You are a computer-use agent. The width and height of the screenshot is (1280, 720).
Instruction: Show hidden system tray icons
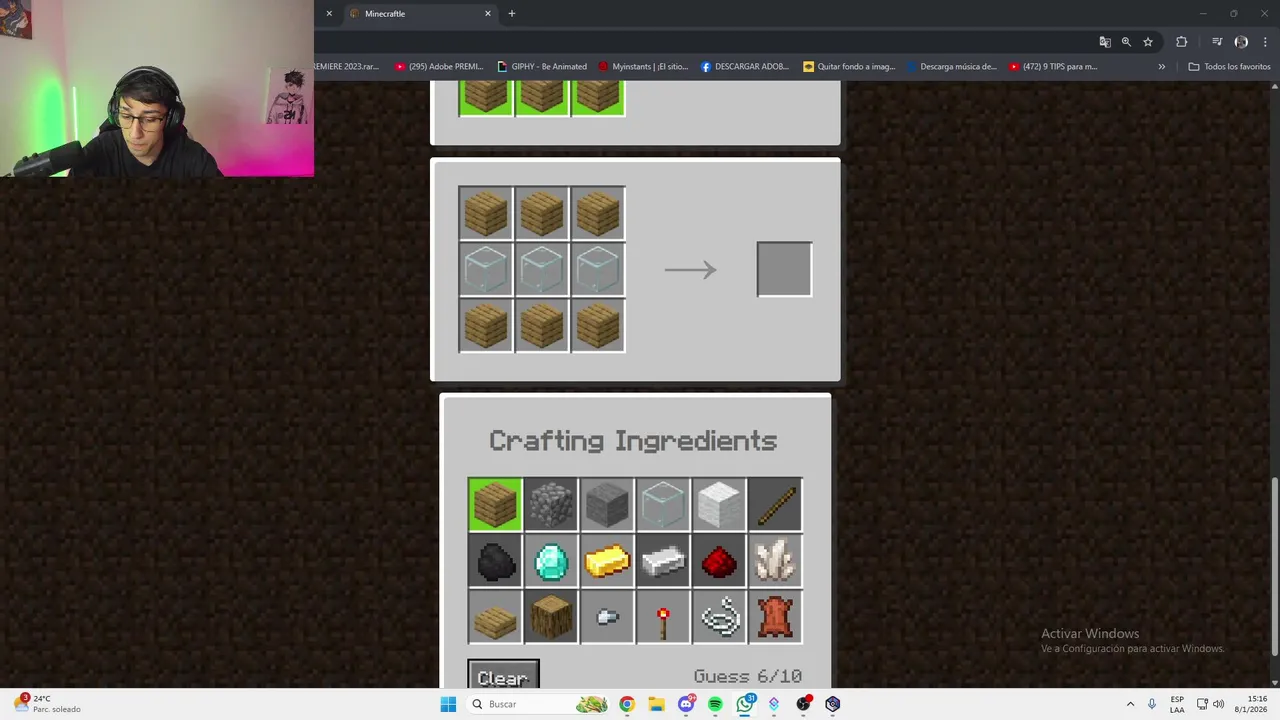(1130, 704)
